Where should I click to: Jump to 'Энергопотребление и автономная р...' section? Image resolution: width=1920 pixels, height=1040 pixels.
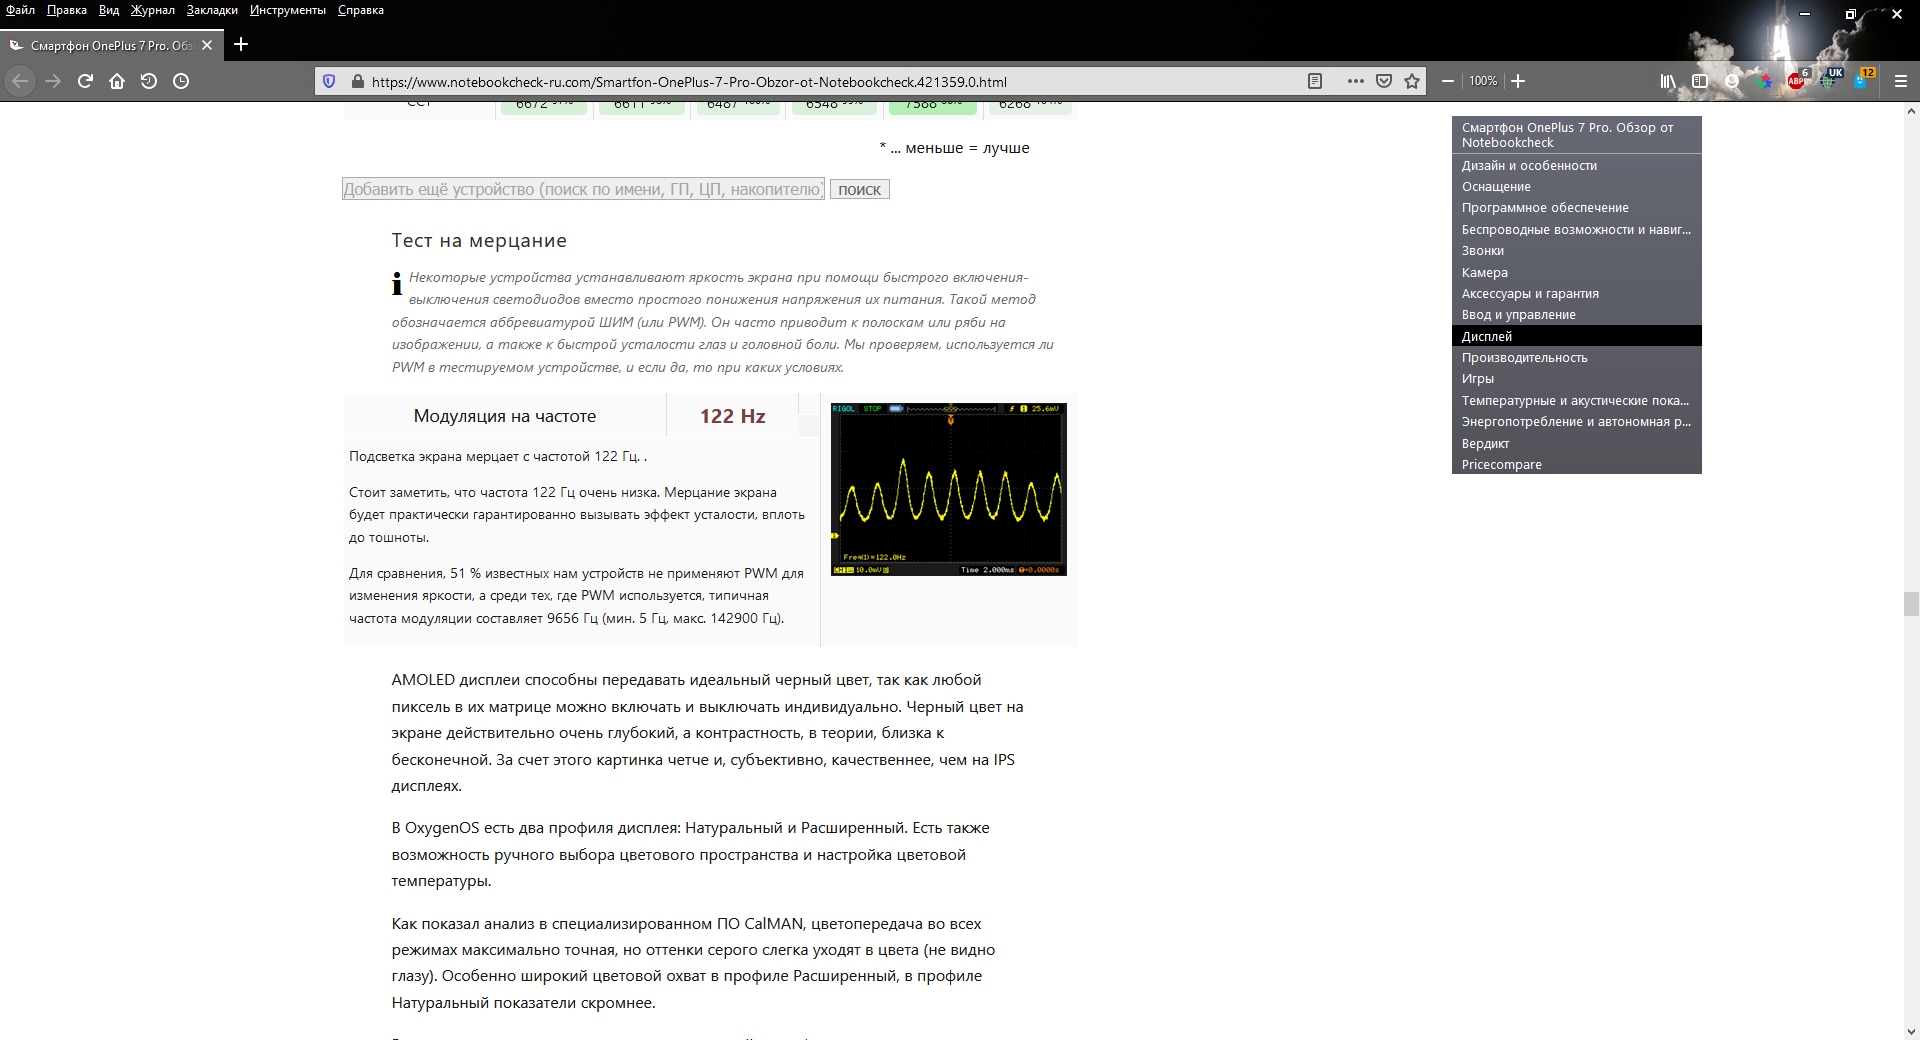(x=1576, y=422)
